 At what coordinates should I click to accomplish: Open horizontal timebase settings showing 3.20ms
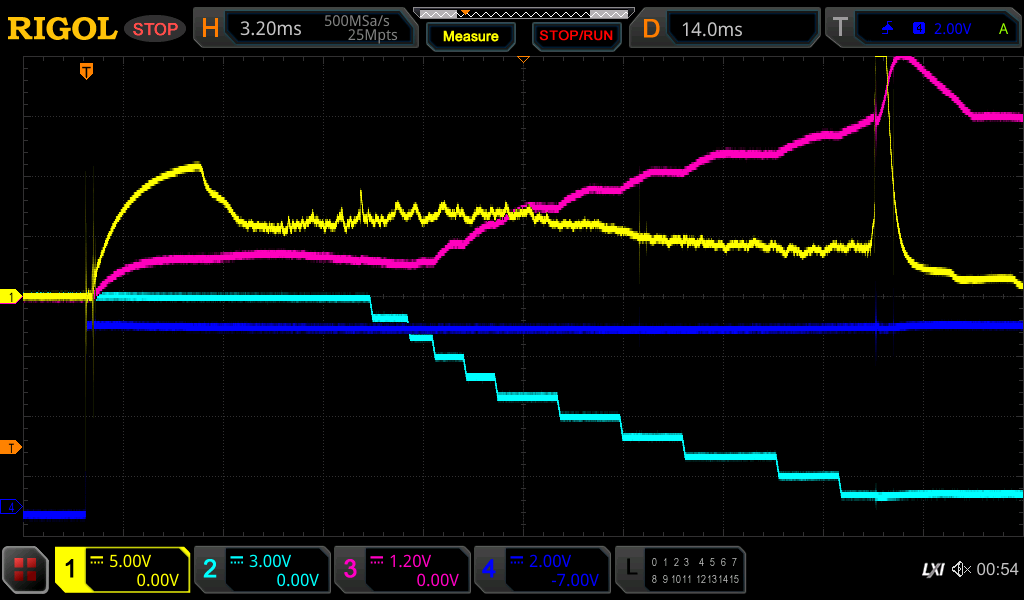[305, 29]
